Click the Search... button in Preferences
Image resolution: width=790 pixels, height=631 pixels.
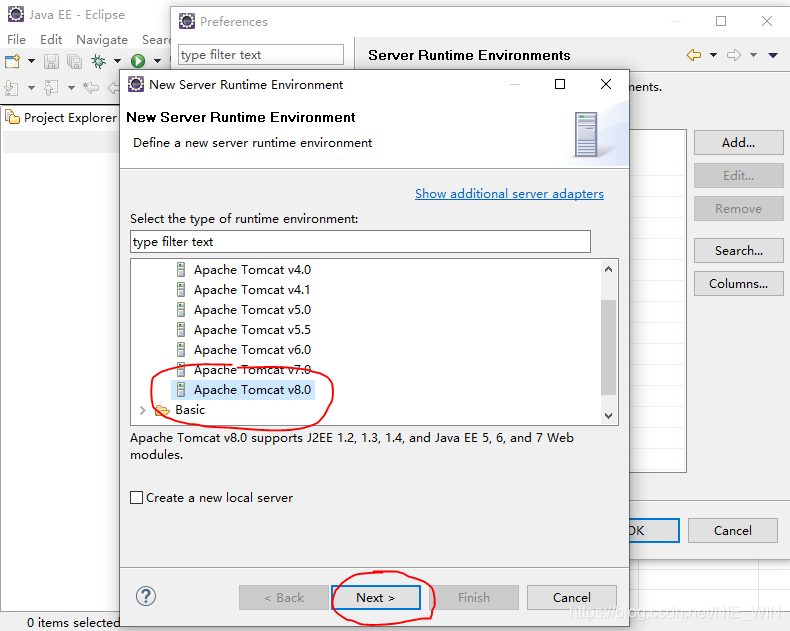[x=739, y=250]
